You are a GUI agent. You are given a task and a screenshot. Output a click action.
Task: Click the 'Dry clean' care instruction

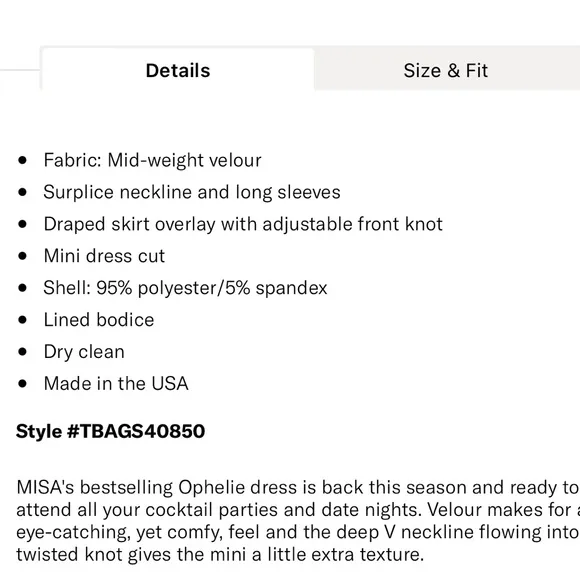84,352
